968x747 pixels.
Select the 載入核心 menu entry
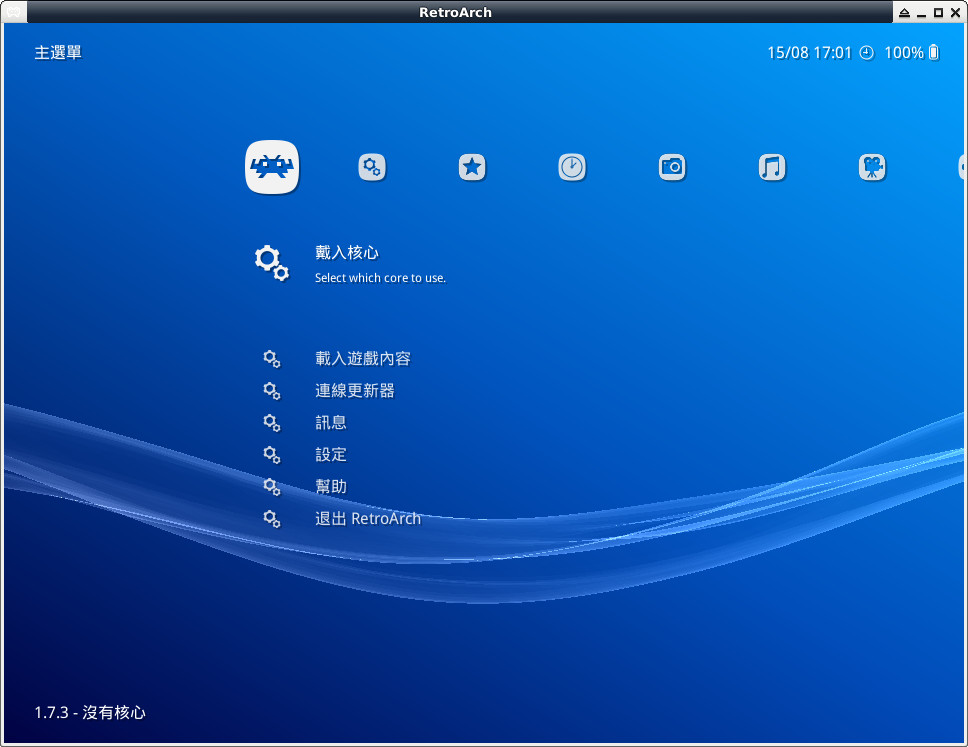(x=346, y=253)
